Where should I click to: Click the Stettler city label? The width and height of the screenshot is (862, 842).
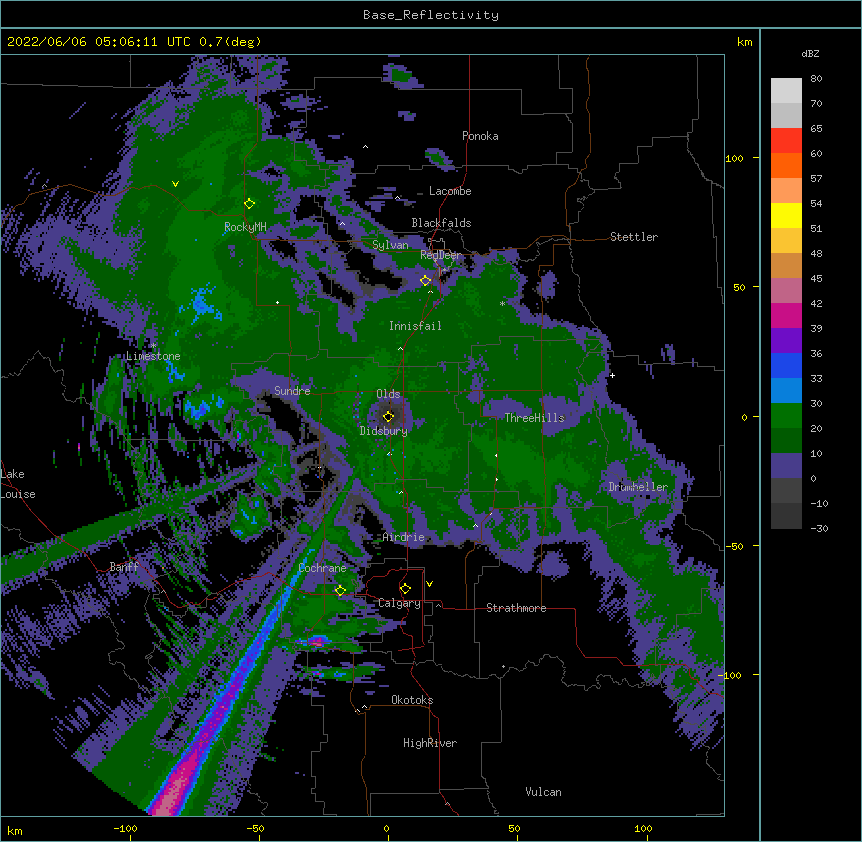pyautogui.click(x=634, y=237)
